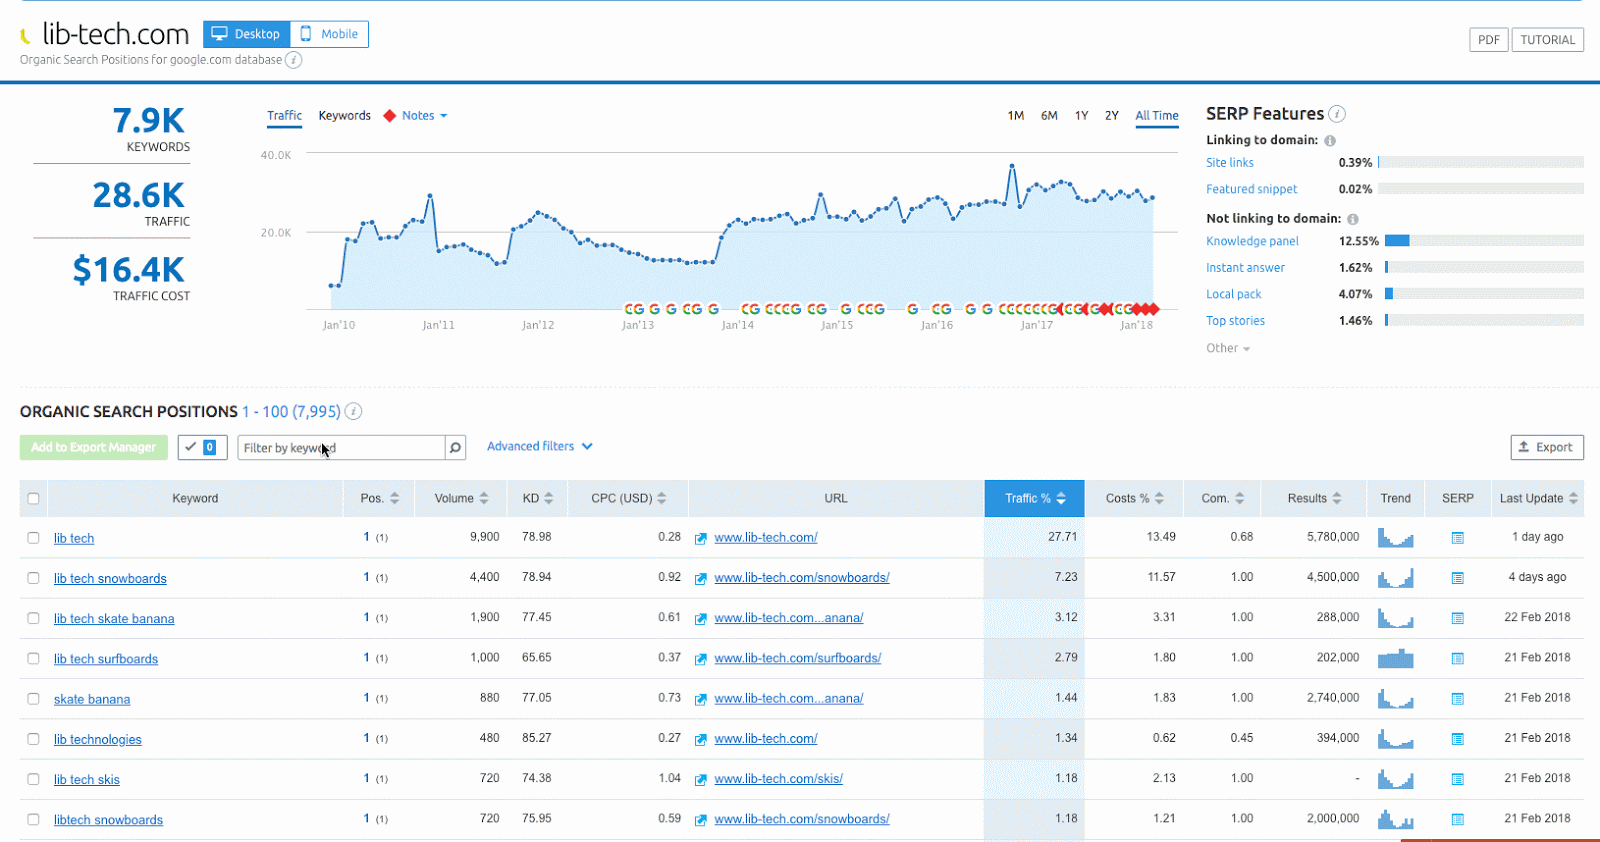The width and height of the screenshot is (1600, 842).
Task: Check the libtech snowboards row
Action: [x=33, y=819]
